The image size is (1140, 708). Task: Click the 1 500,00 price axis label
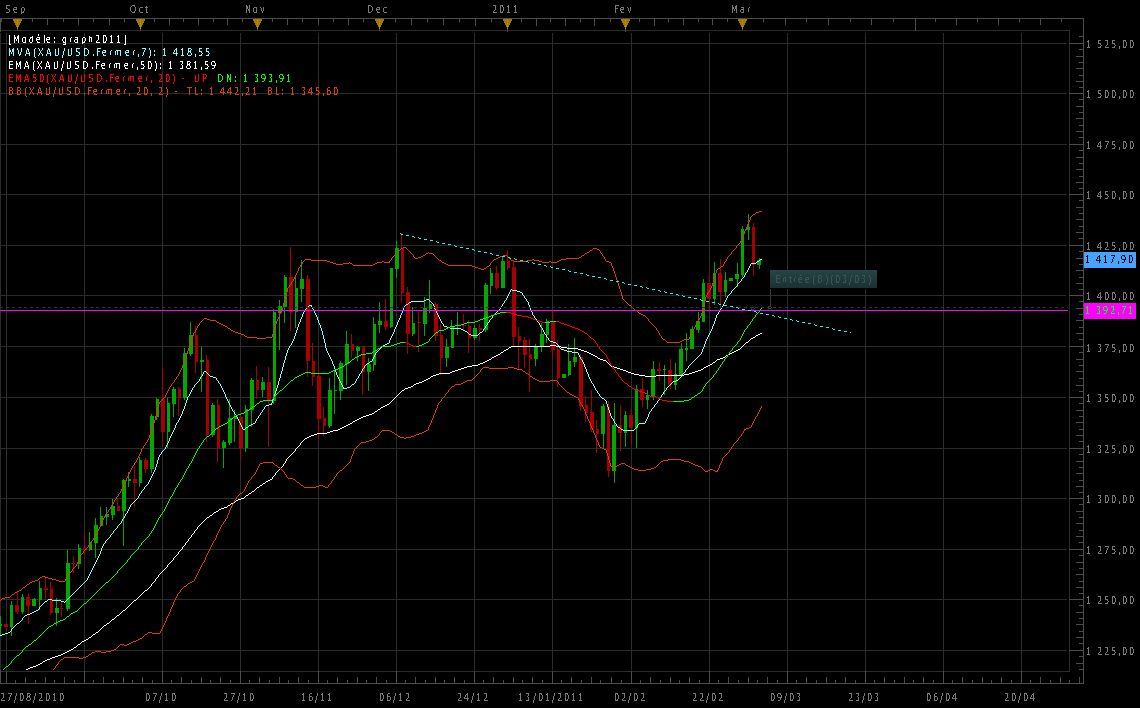tap(1110, 94)
